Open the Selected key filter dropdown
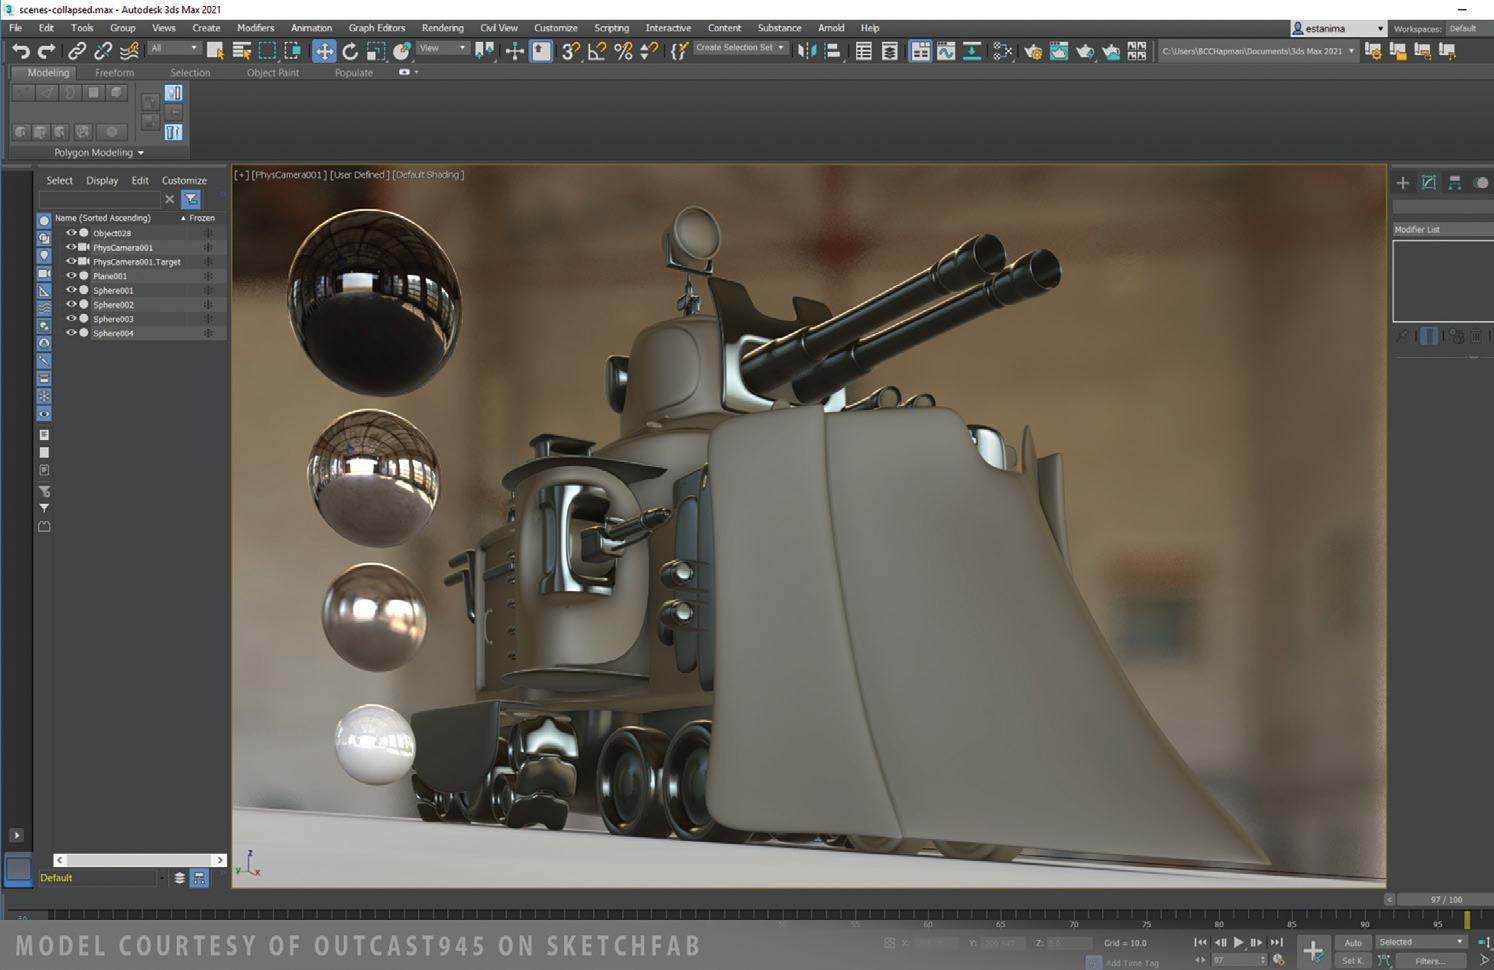This screenshot has width=1494, height=970. (1421, 942)
